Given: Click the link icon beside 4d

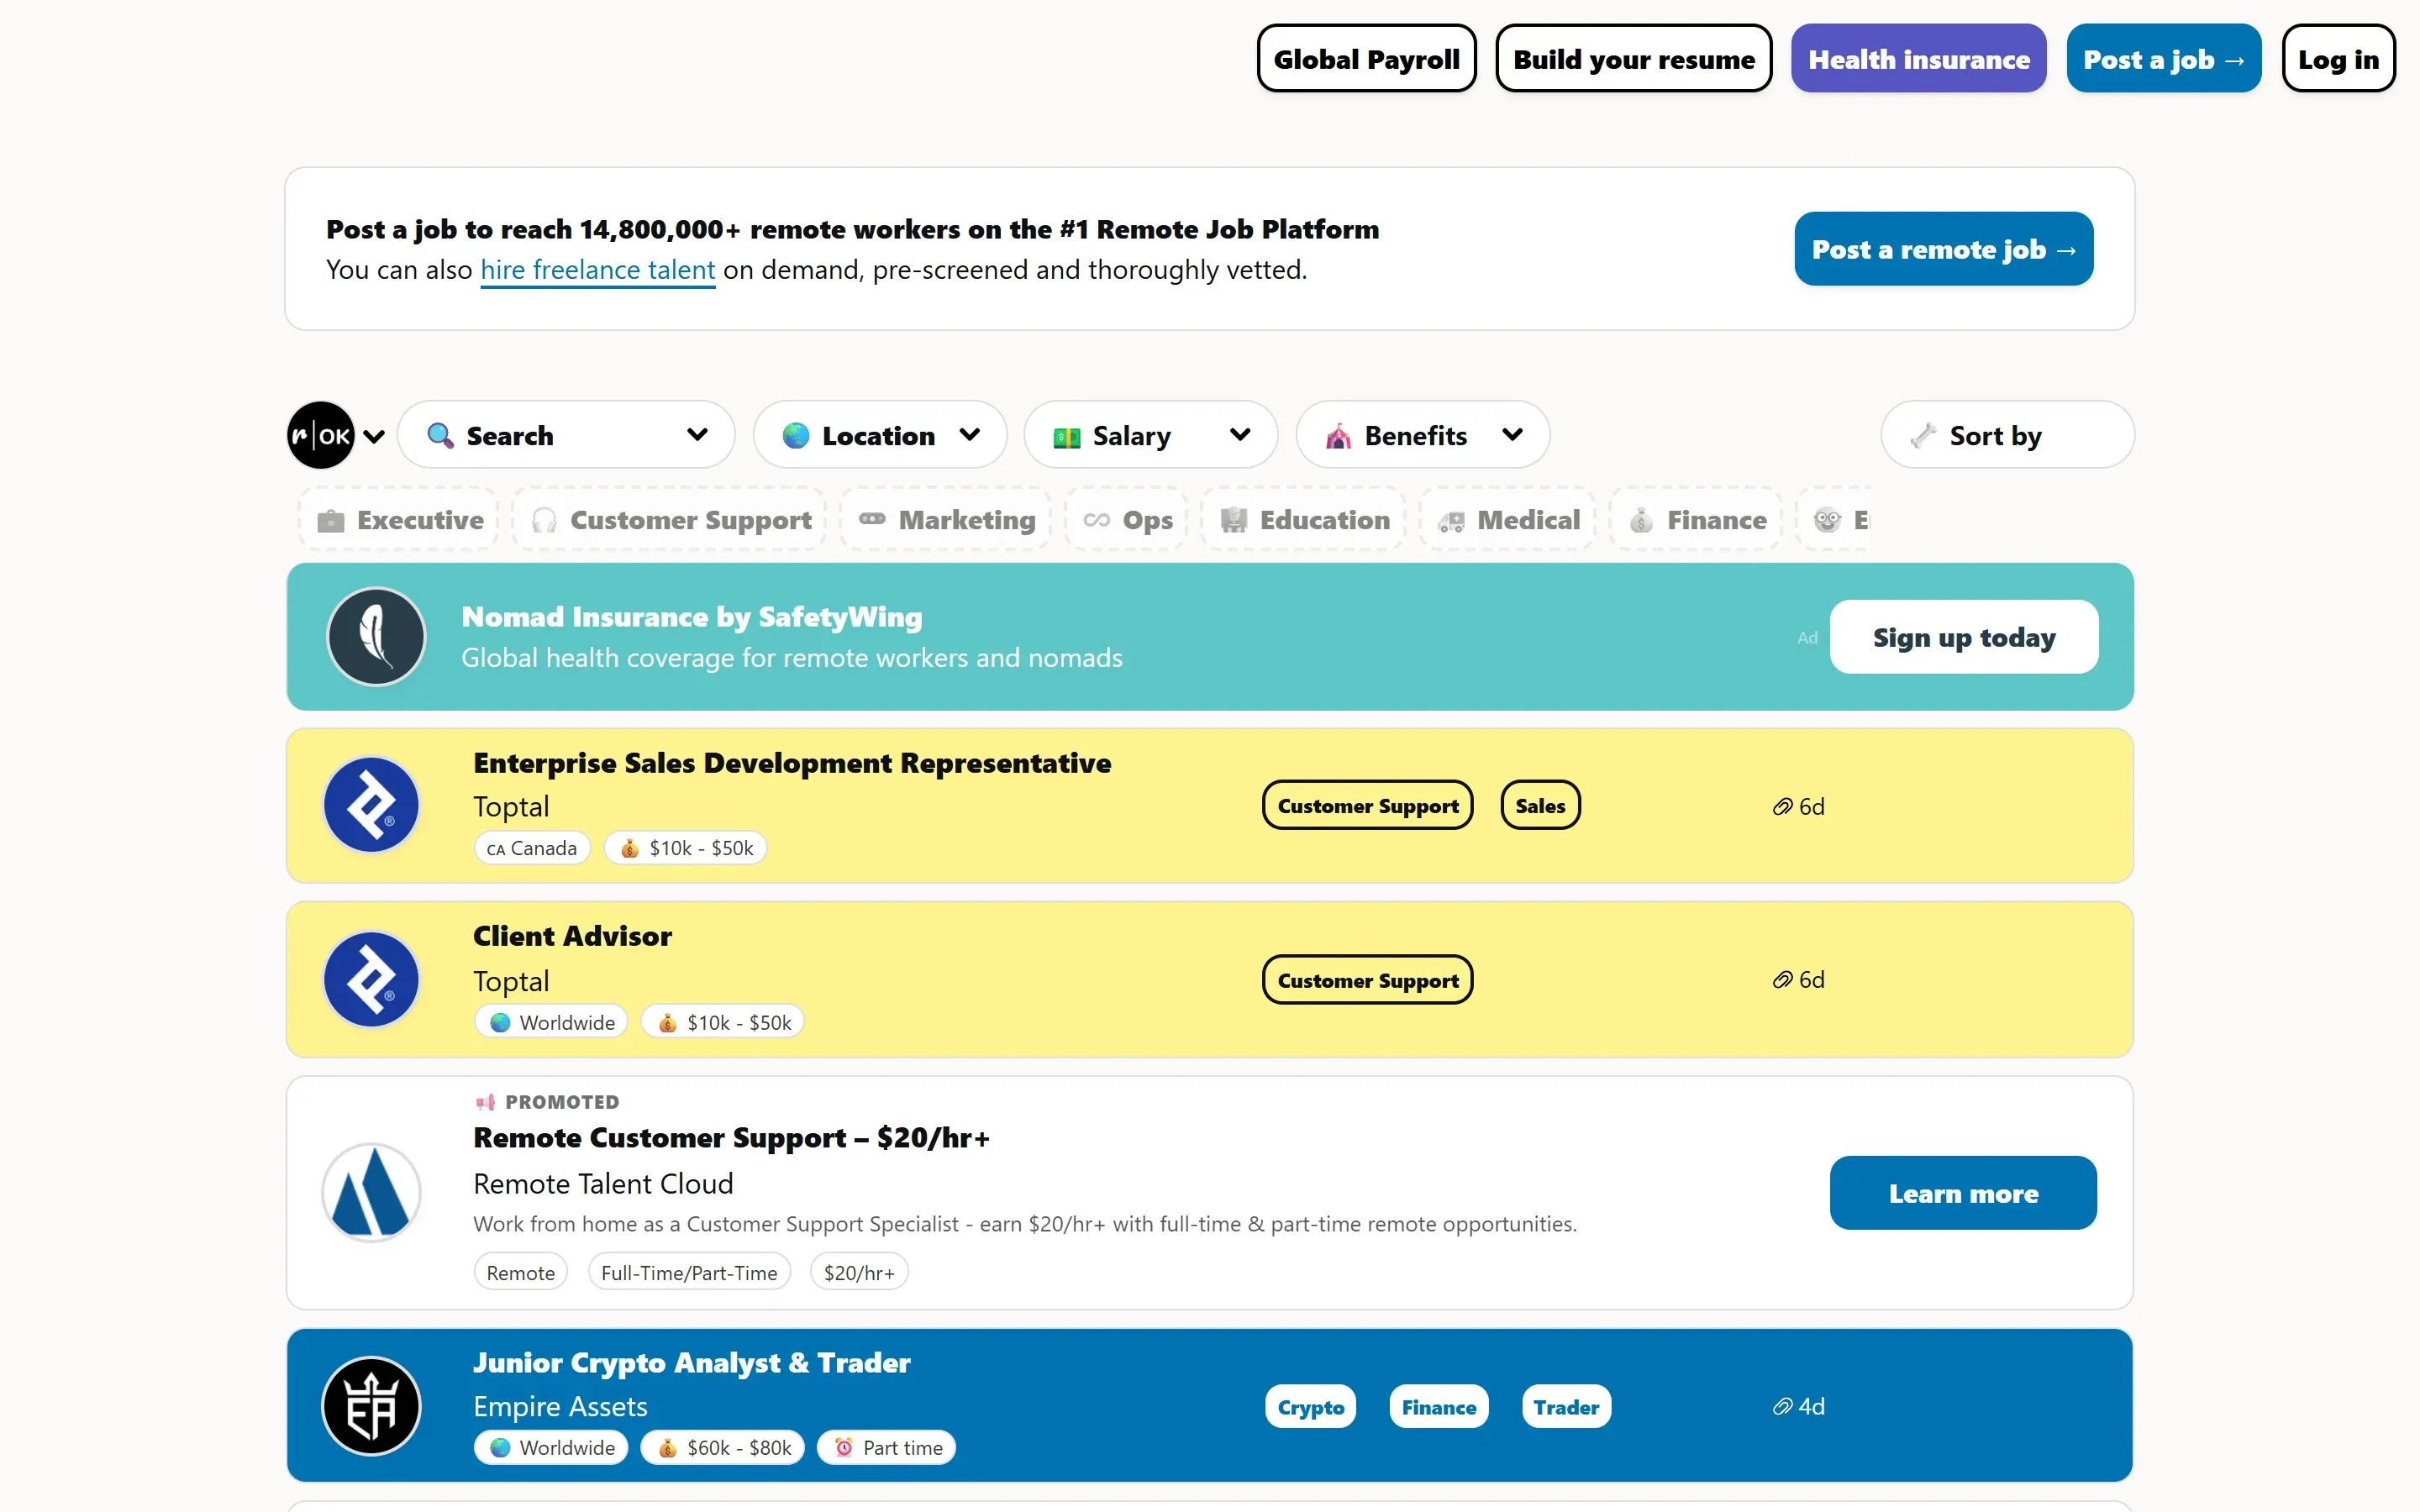Looking at the screenshot, I should pos(1782,1406).
